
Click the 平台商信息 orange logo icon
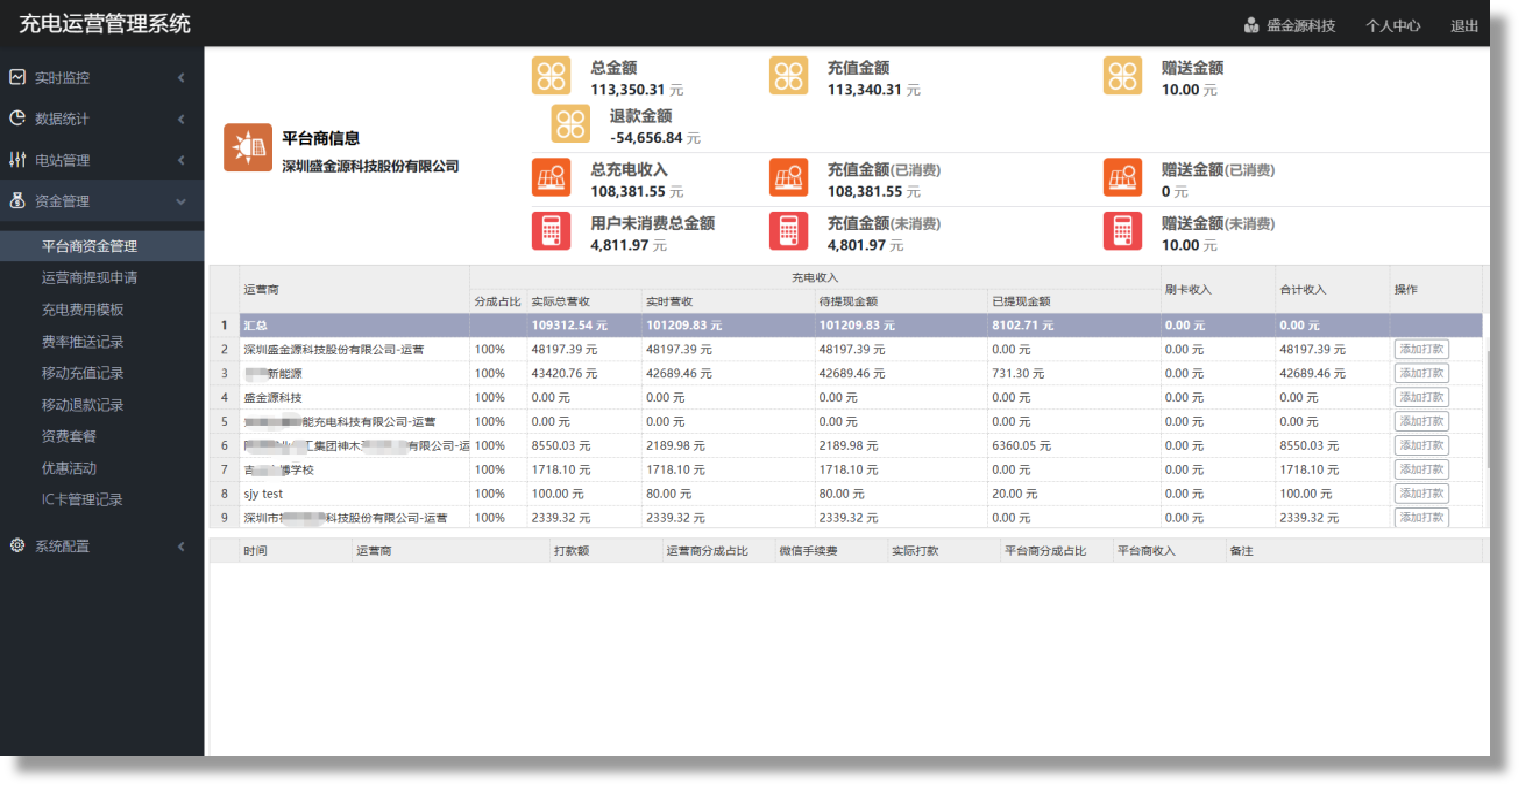point(248,148)
